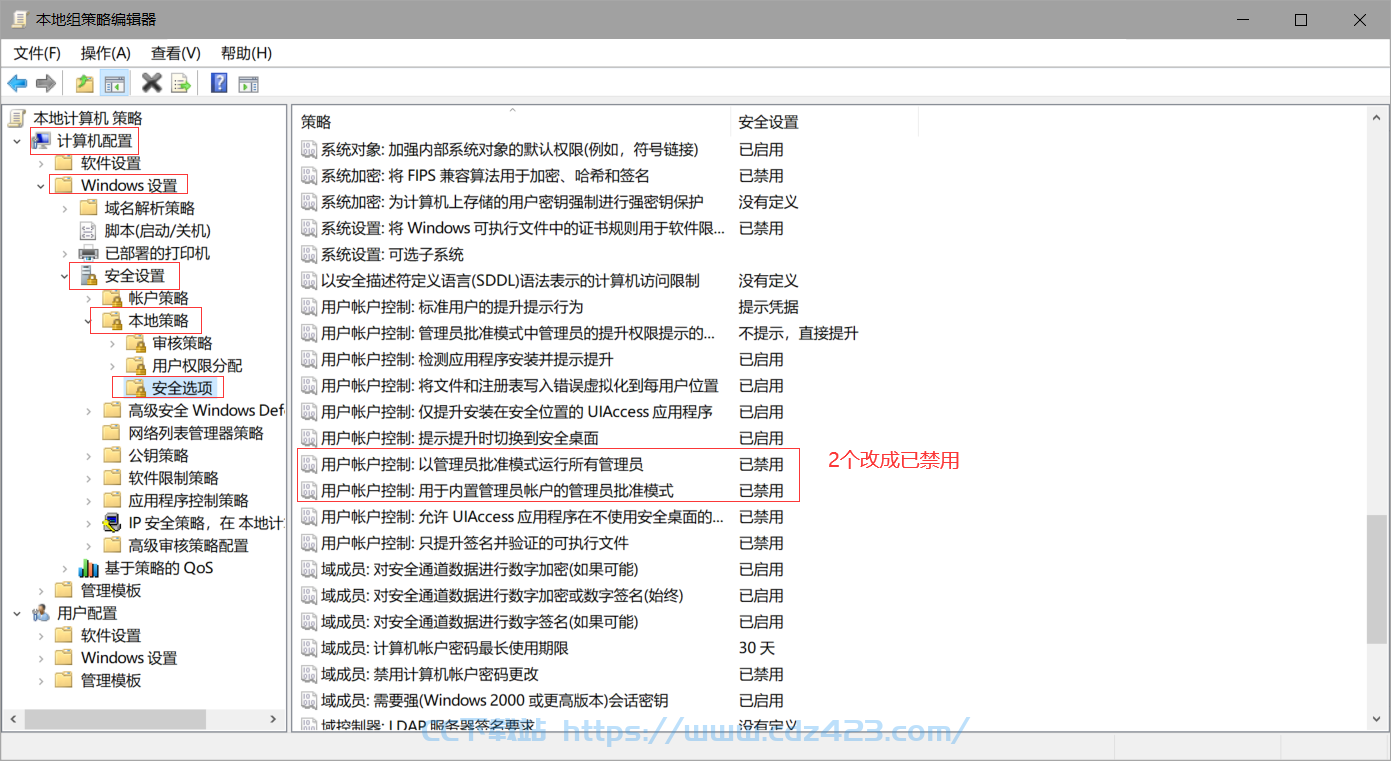
Task: Expand 软件设置 under 计算机配置
Action: pos(41,163)
